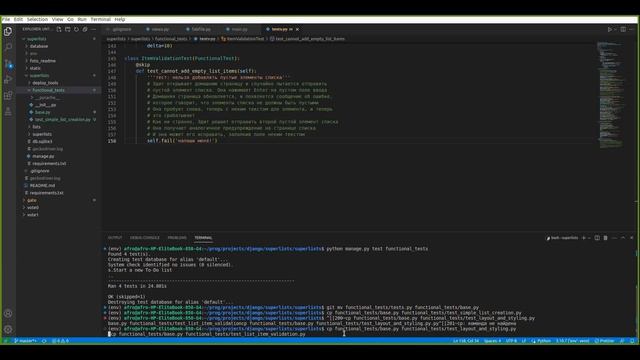Open the File menu

[x=6, y=19]
